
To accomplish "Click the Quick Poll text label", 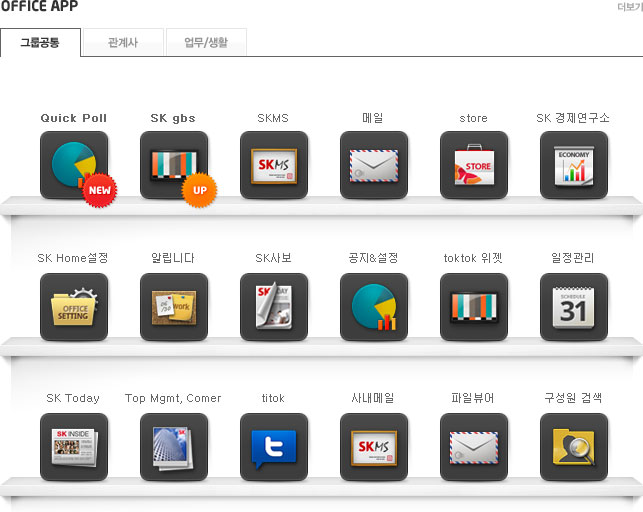I will tap(74, 118).
